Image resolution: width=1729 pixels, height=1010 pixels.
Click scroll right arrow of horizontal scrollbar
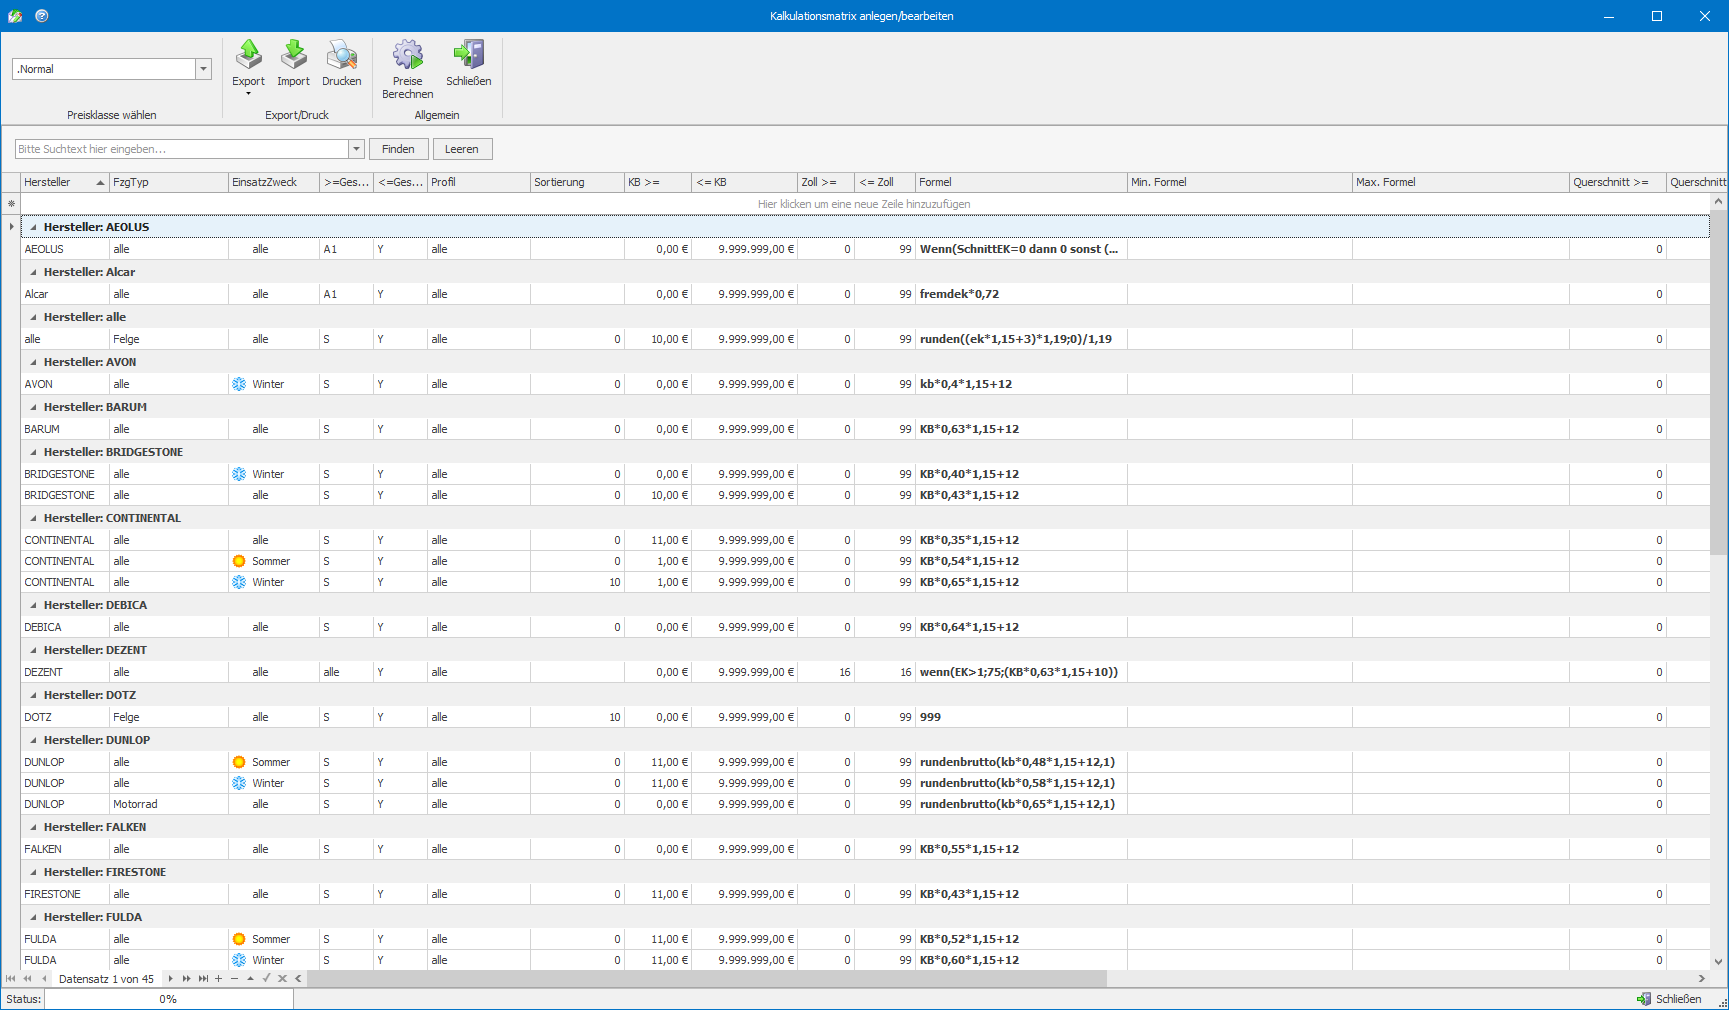click(1702, 979)
